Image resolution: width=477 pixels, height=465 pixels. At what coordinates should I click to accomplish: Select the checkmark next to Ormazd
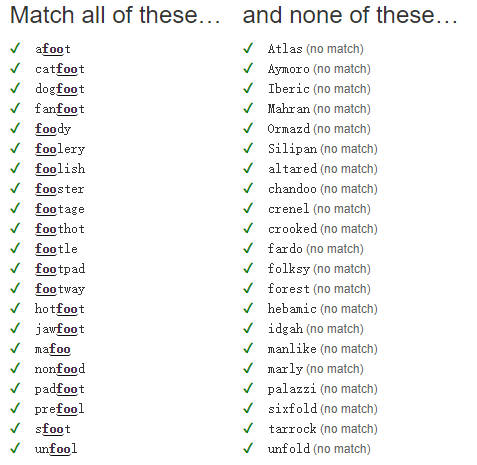(x=248, y=128)
